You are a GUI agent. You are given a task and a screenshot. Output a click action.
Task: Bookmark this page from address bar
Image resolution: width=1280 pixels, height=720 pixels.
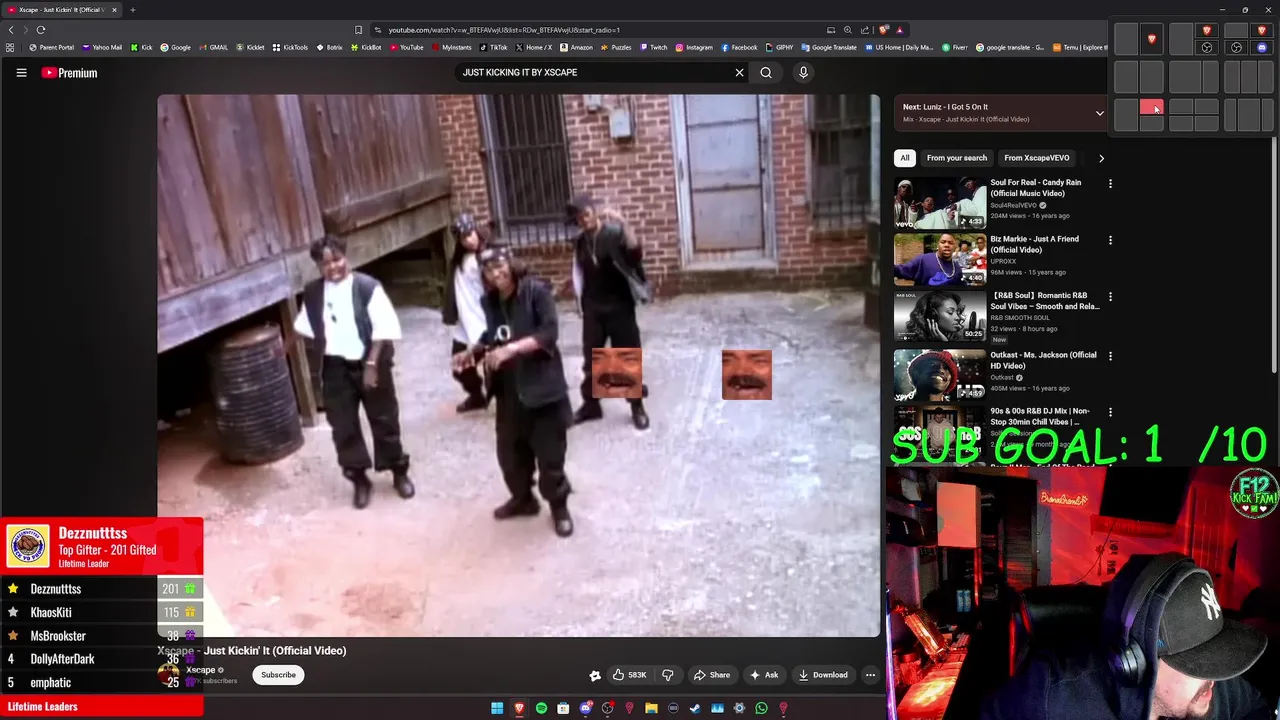[359, 30]
